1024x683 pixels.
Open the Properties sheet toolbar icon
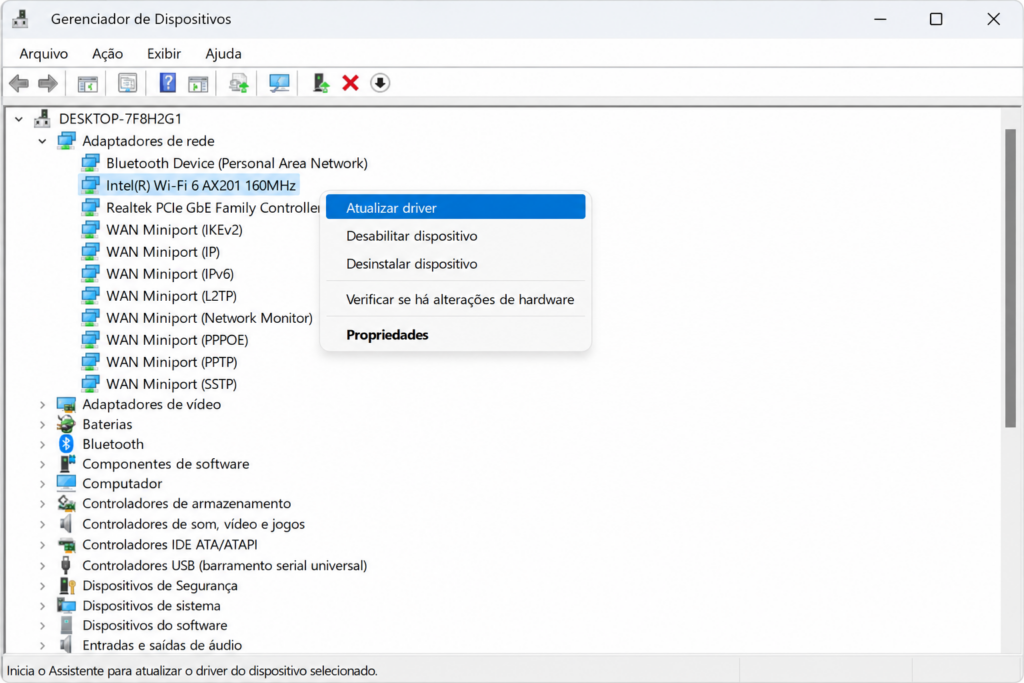click(127, 83)
